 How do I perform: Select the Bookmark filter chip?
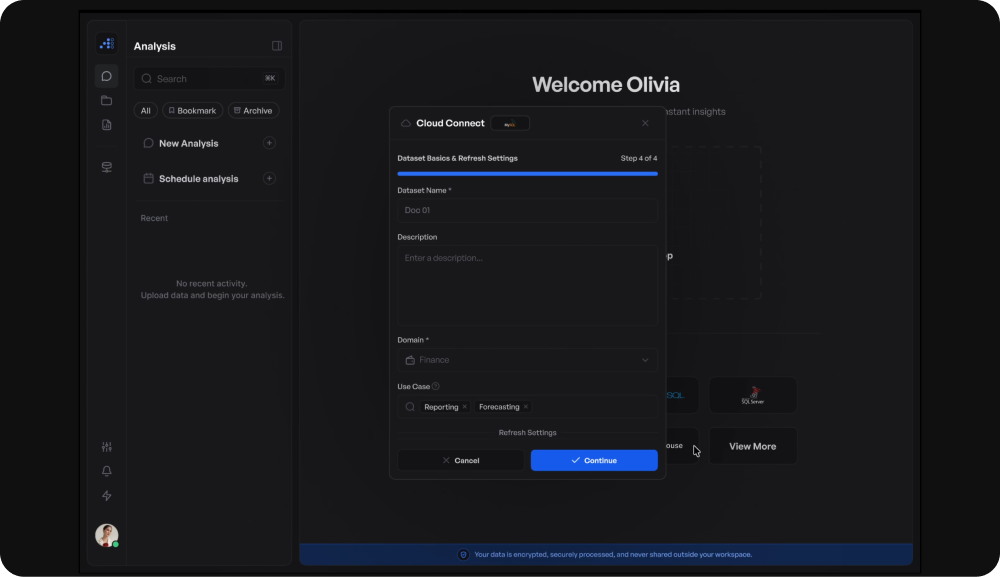(x=193, y=110)
